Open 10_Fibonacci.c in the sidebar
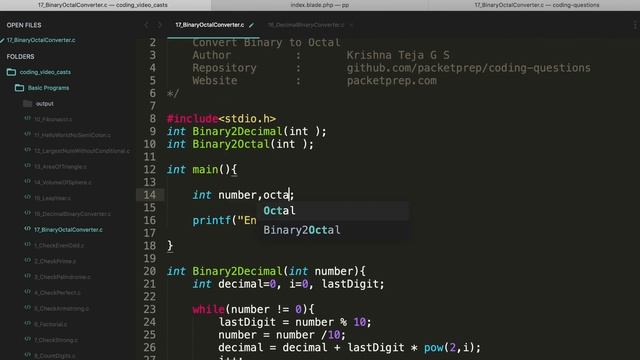 tap(53, 119)
